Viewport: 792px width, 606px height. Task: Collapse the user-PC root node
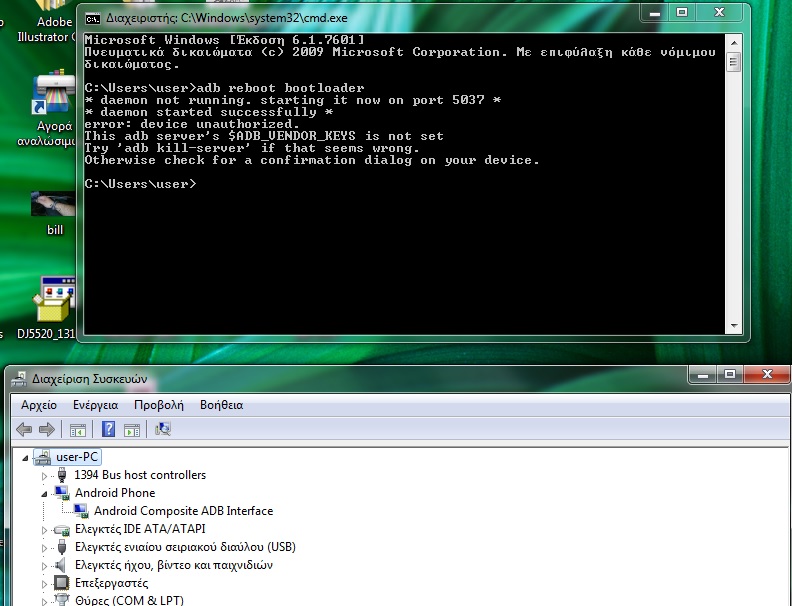tap(26, 457)
